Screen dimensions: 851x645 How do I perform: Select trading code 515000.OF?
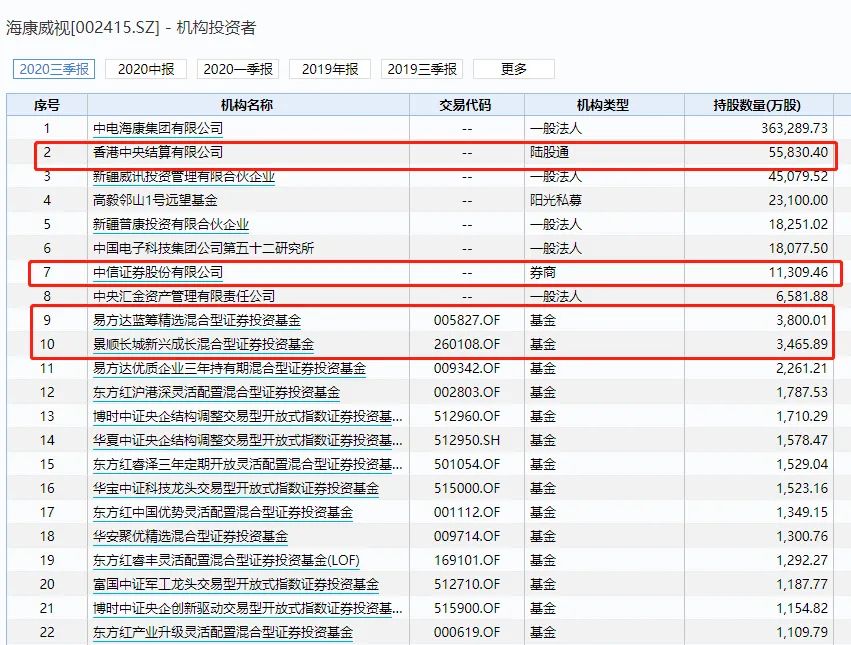467,488
